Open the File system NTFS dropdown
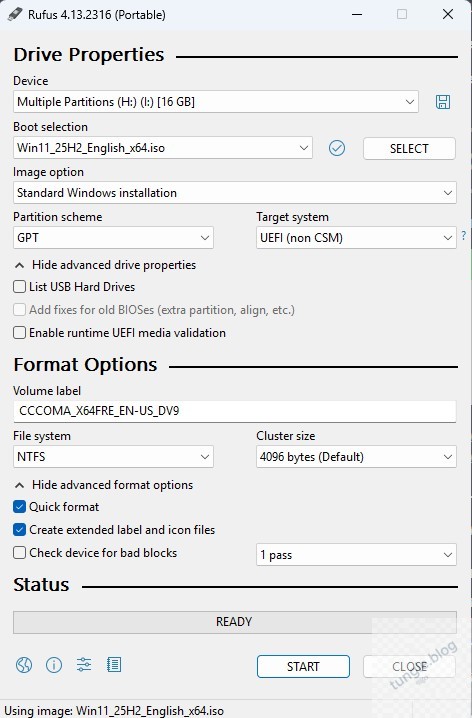This screenshot has width=472, height=718. [113, 457]
